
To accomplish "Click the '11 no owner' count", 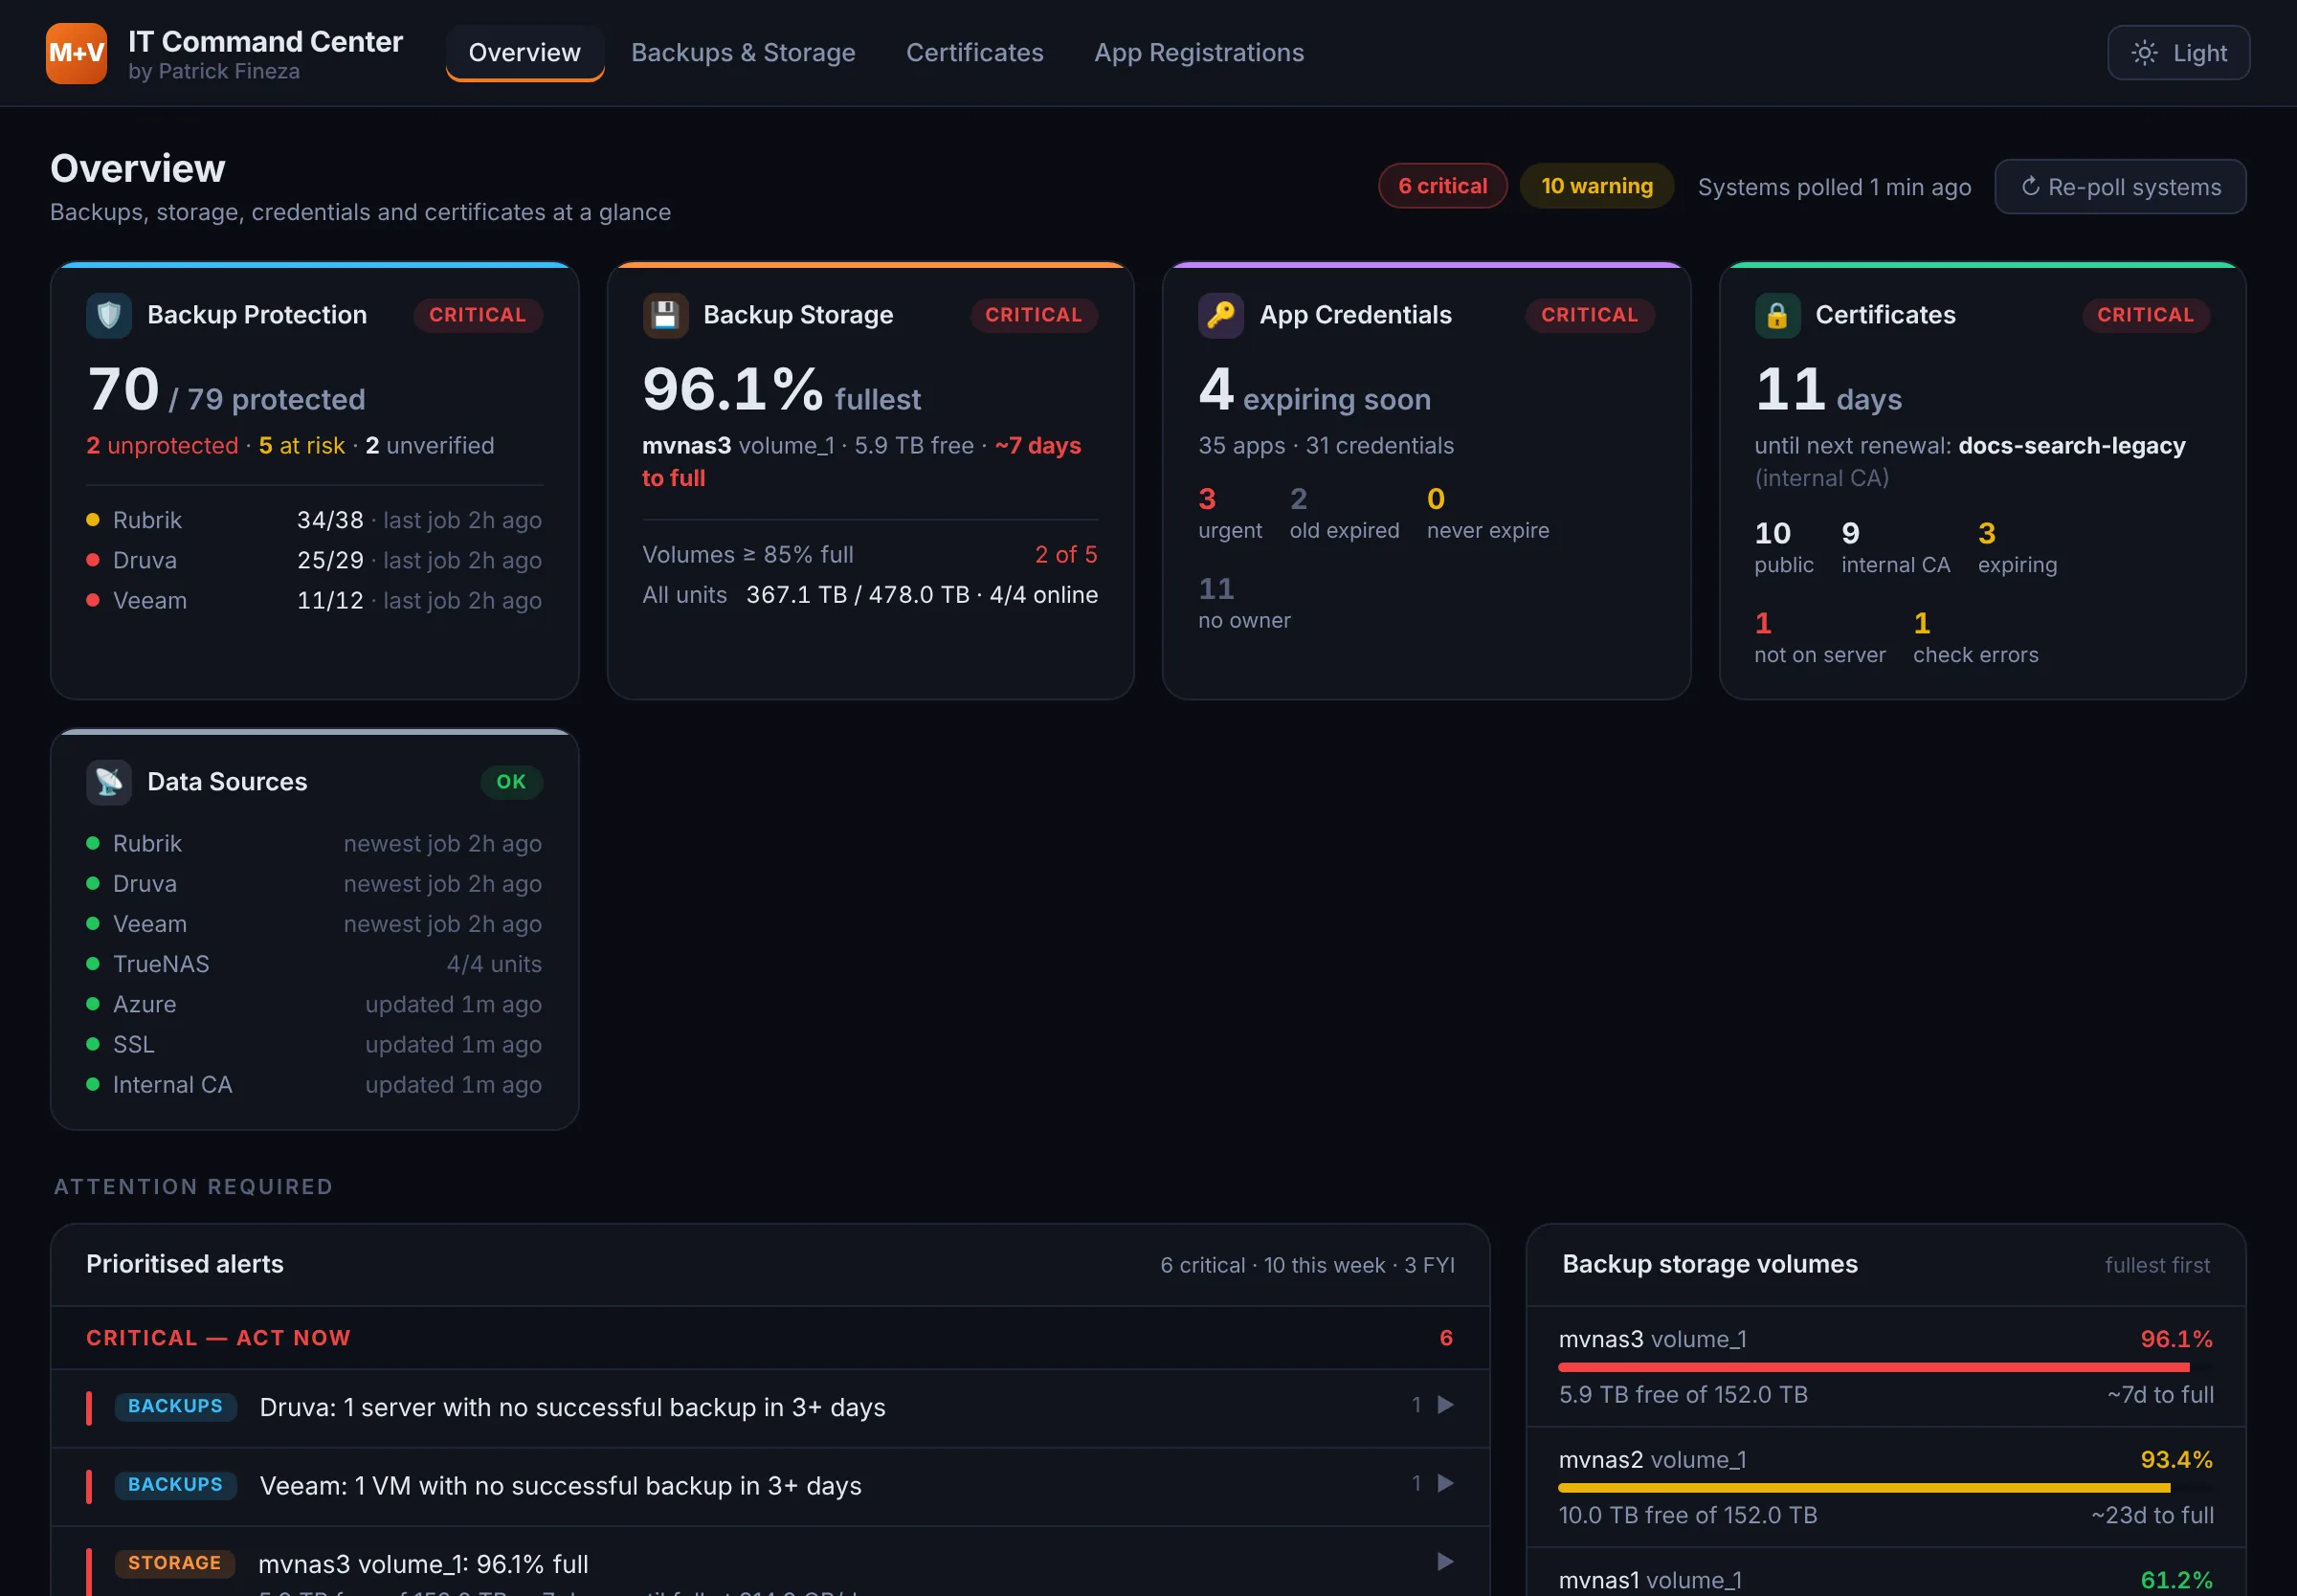I will pos(1244,603).
